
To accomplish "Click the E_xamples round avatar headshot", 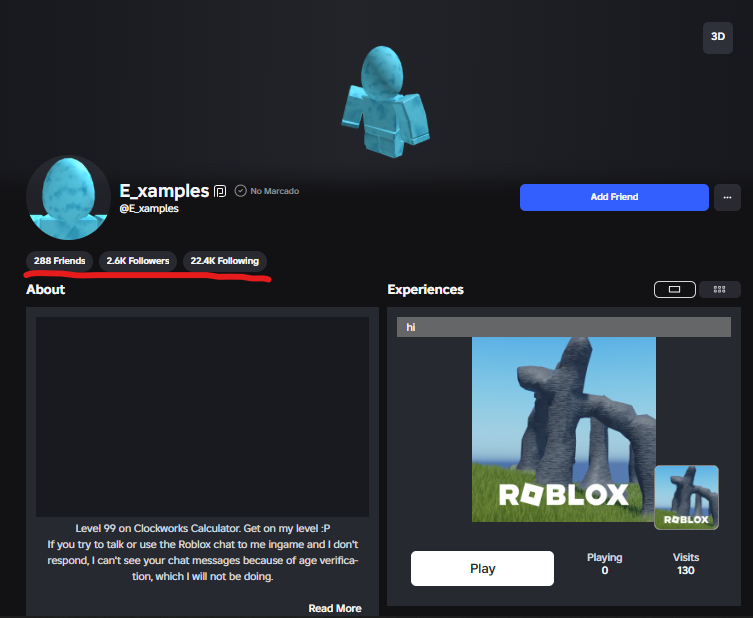I will (68, 198).
